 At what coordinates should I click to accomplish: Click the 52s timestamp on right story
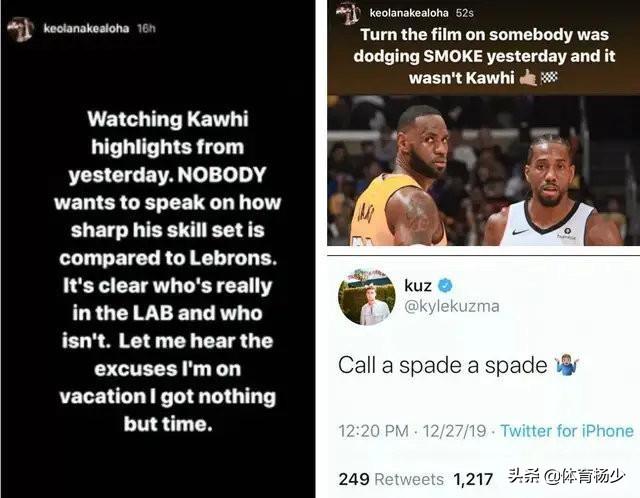click(464, 13)
